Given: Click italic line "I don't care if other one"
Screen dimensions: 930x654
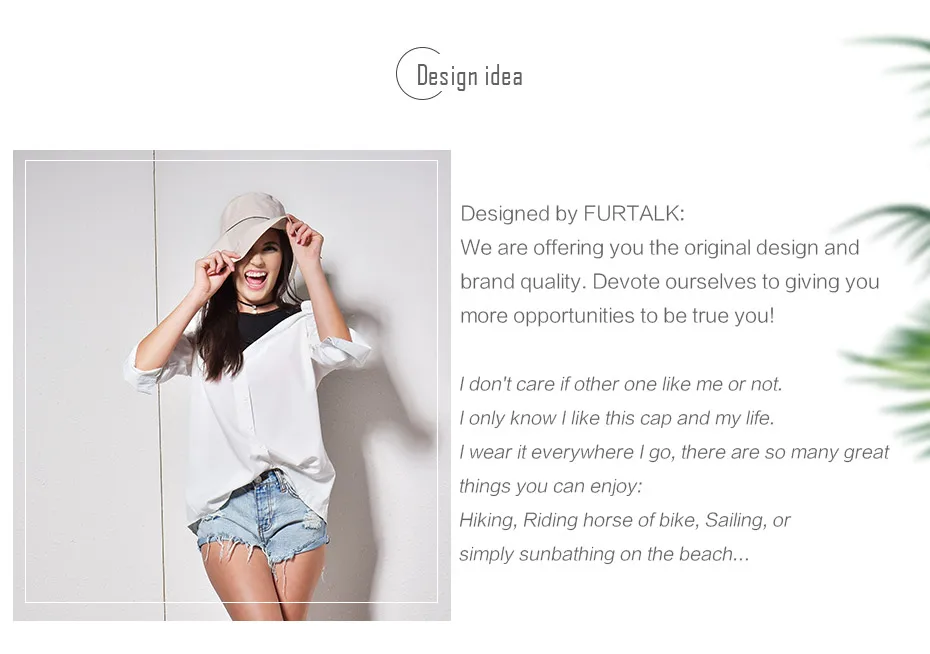Looking at the screenshot, I should [x=621, y=384].
